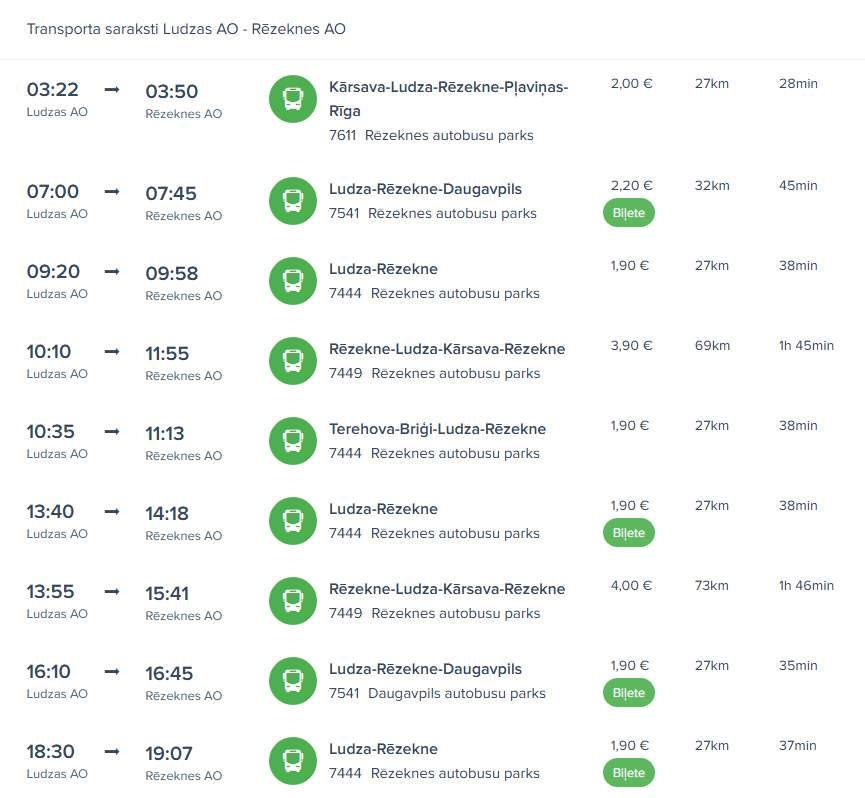This screenshot has height=798, width=865.
Task: Select the bus icon for the 13:55 trip
Action: pos(293,601)
